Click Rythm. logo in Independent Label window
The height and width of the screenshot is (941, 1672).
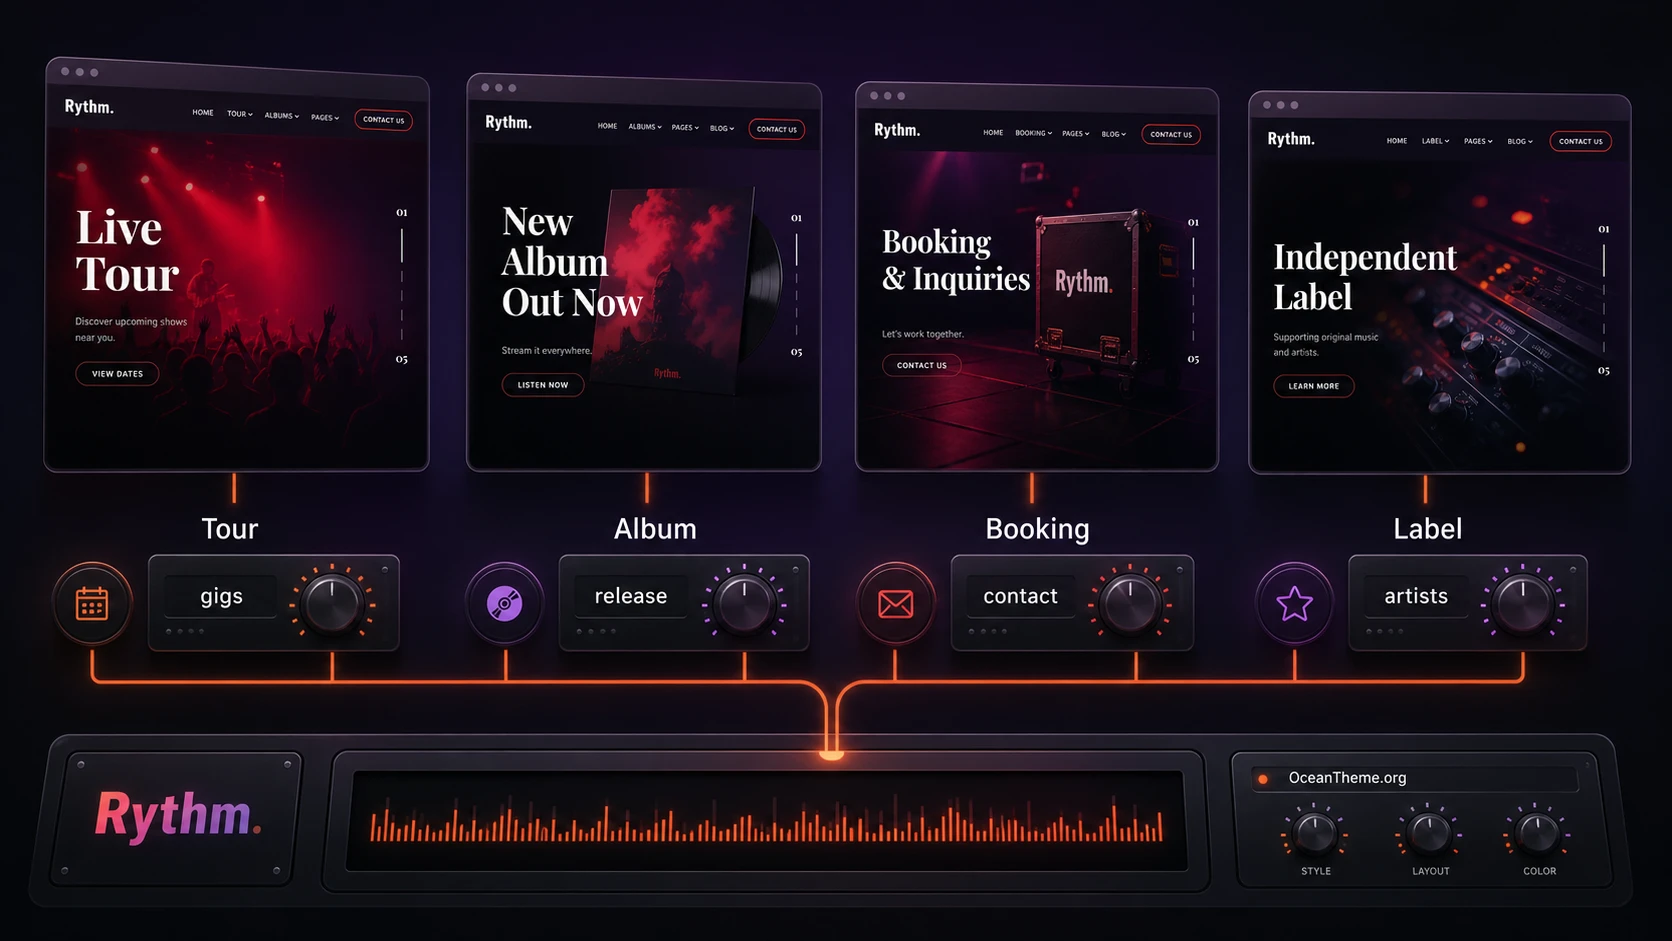(1291, 139)
